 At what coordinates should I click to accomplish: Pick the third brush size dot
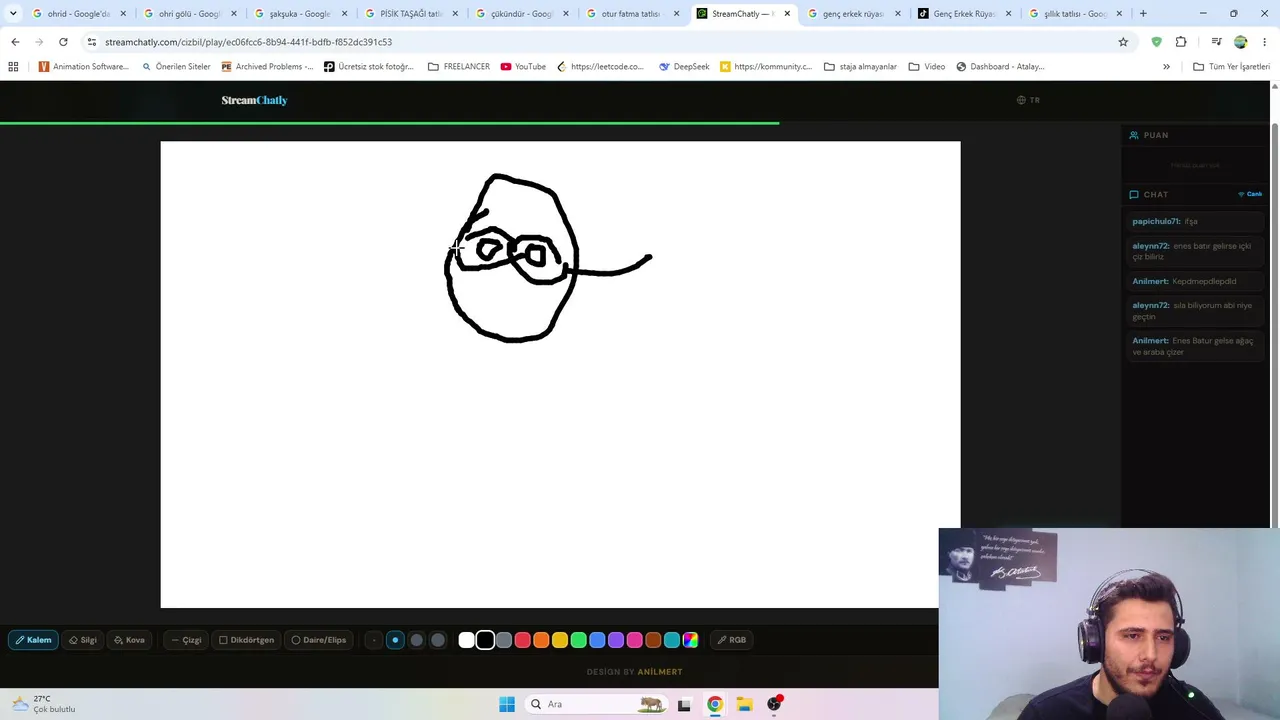click(416, 640)
